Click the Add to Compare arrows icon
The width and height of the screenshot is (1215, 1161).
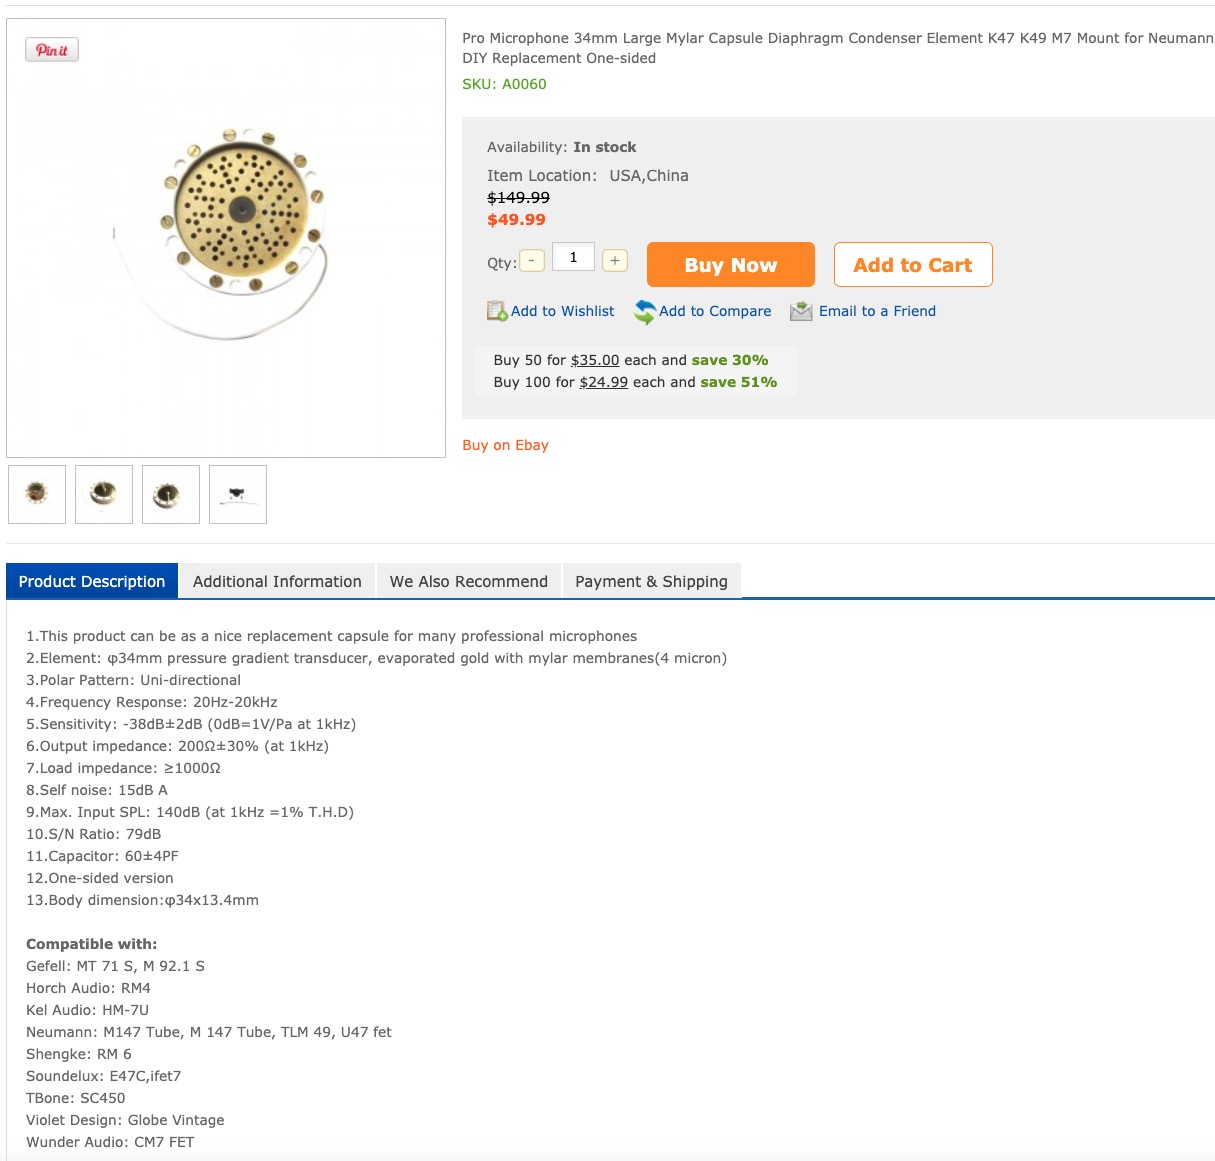pyautogui.click(x=645, y=312)
